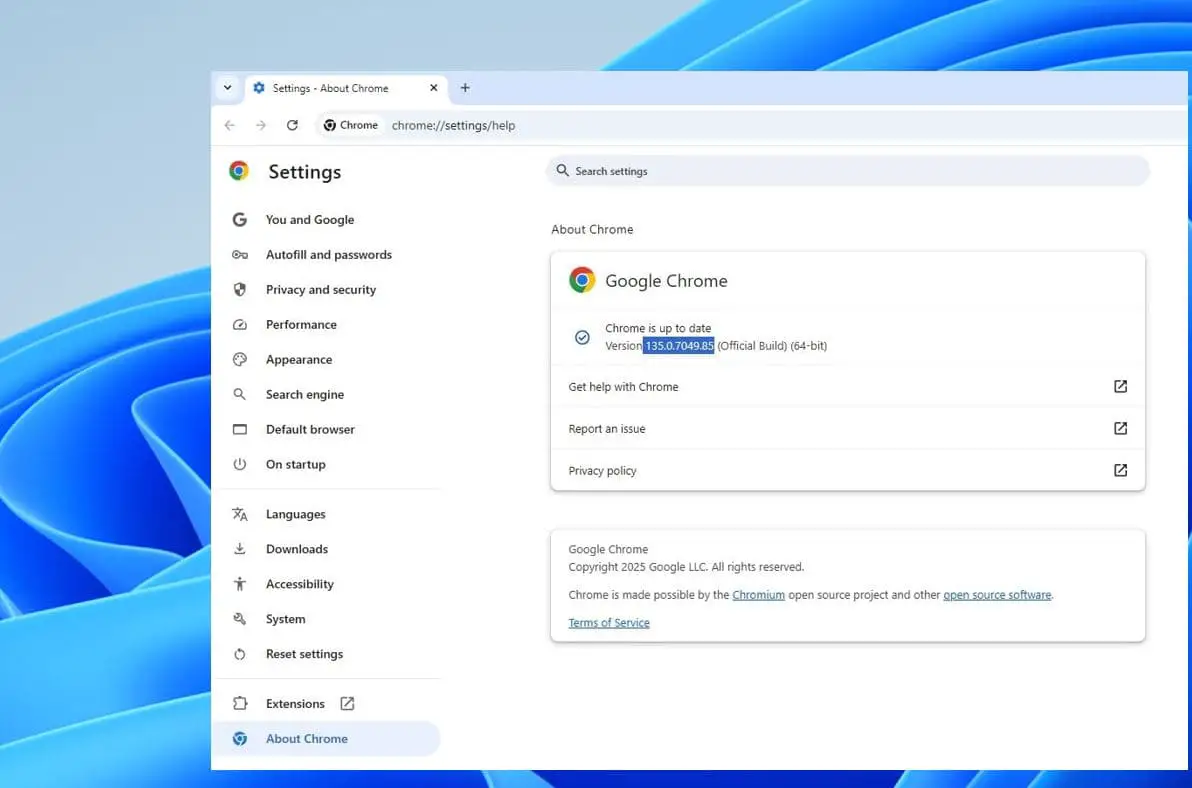Open You and Google settings

click(310, 220)
